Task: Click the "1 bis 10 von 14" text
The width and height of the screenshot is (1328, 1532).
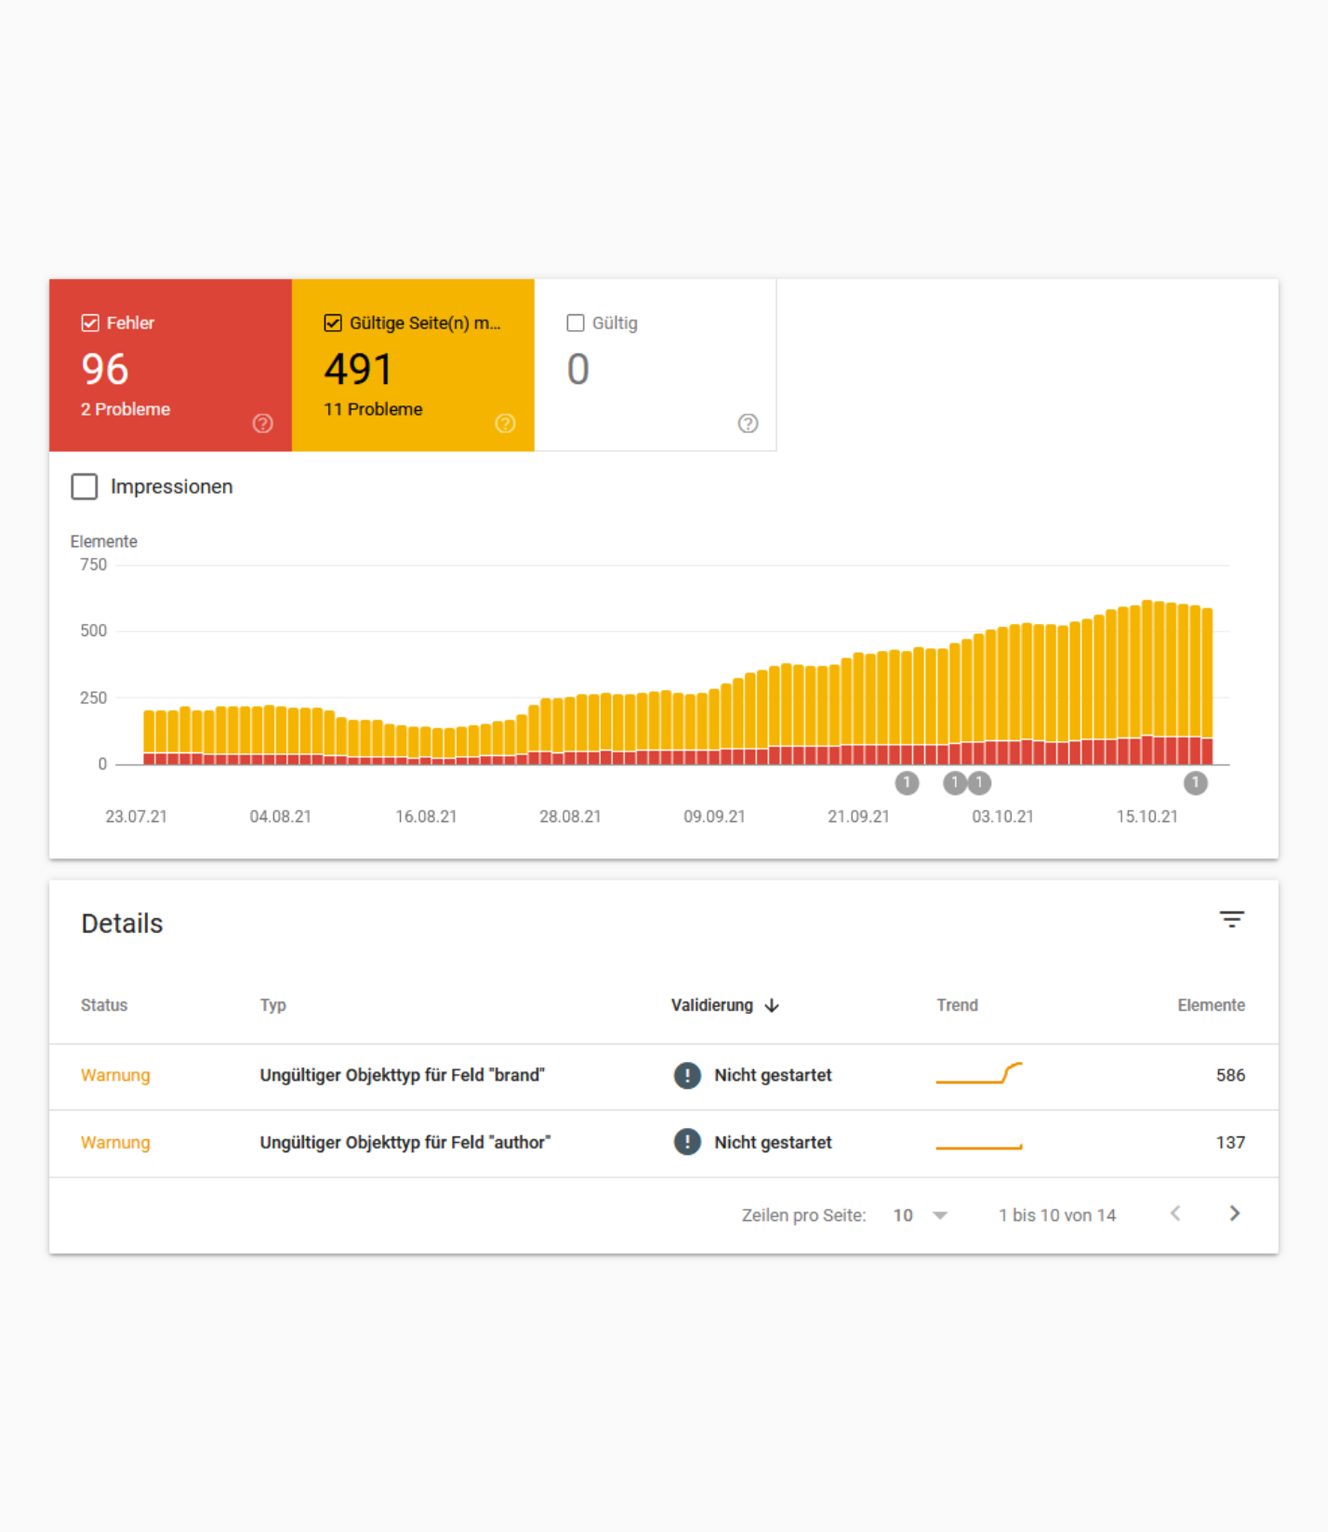Action: click(1057, 1215)
